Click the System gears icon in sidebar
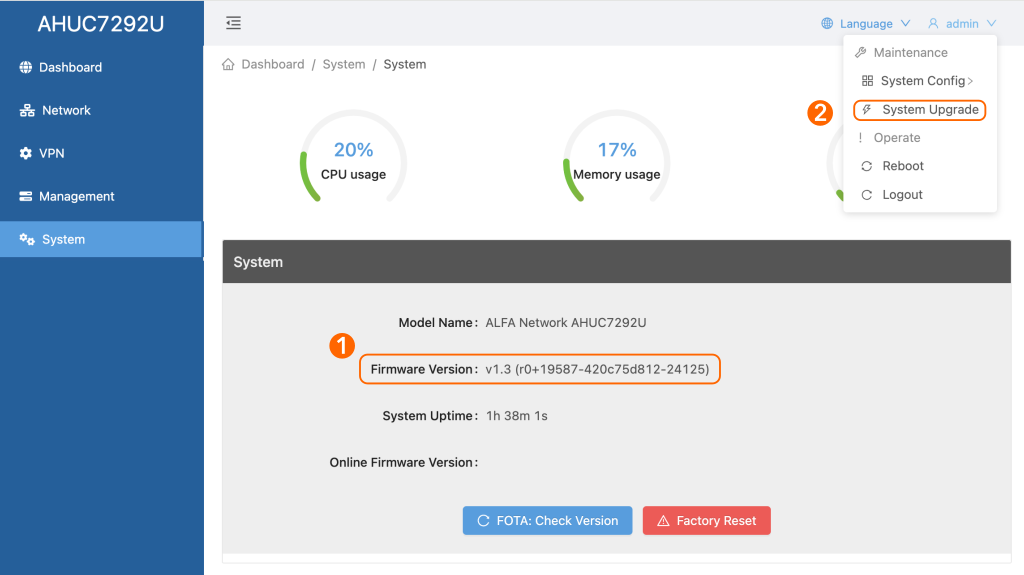 coord(27,239)
